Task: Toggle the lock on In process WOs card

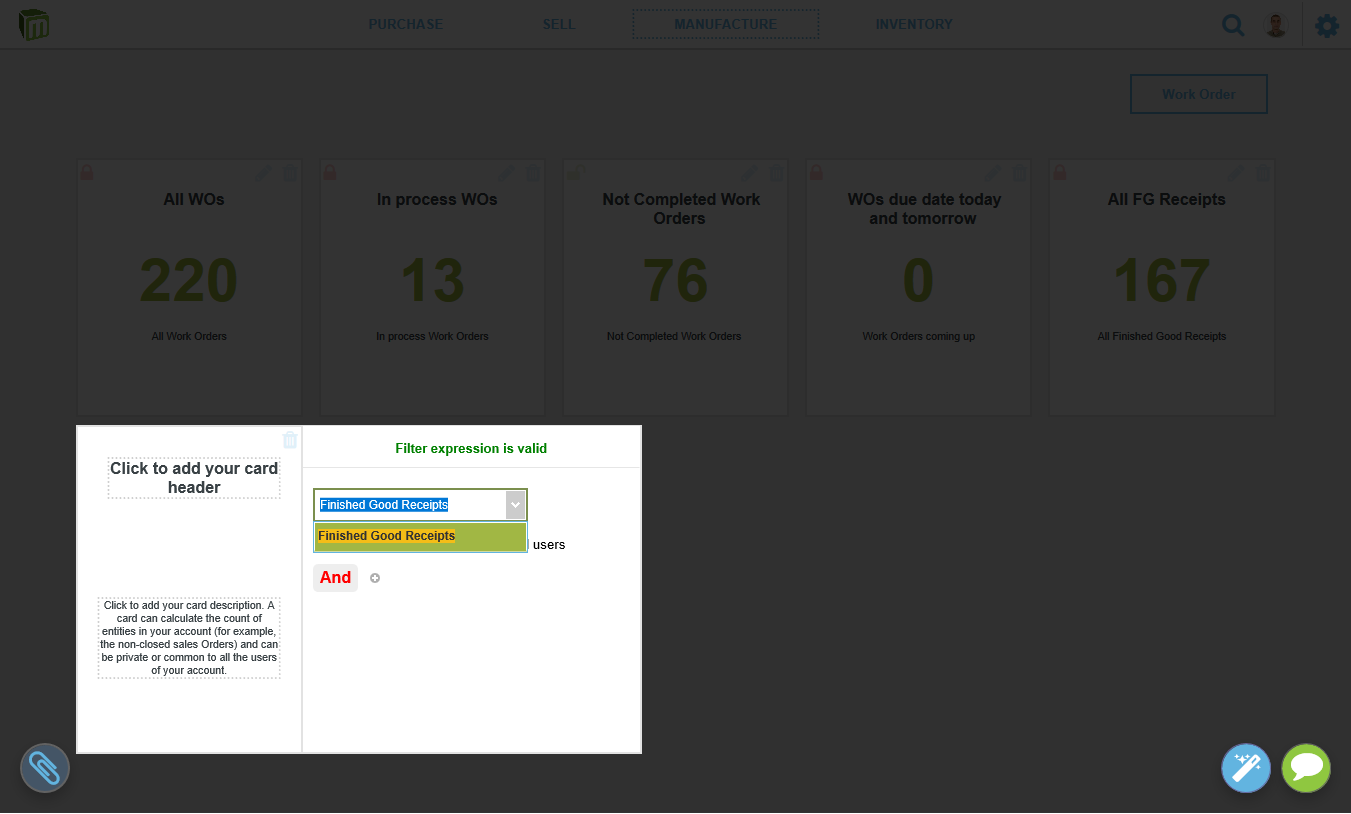Action: tap(331, 173)
